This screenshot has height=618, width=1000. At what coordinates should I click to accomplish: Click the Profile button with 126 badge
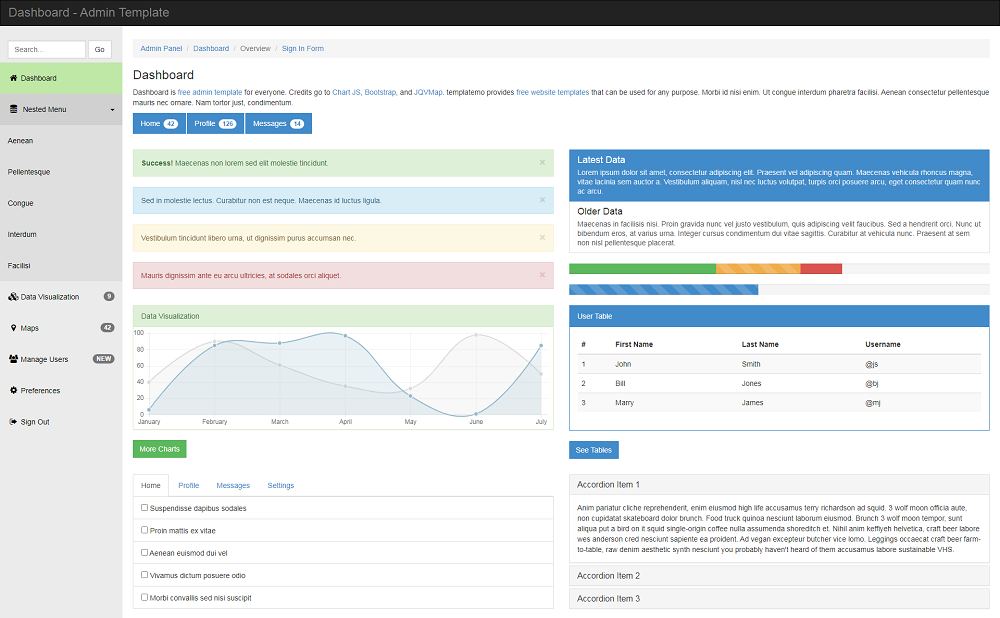pyautogui.click(x=216, y=124)
